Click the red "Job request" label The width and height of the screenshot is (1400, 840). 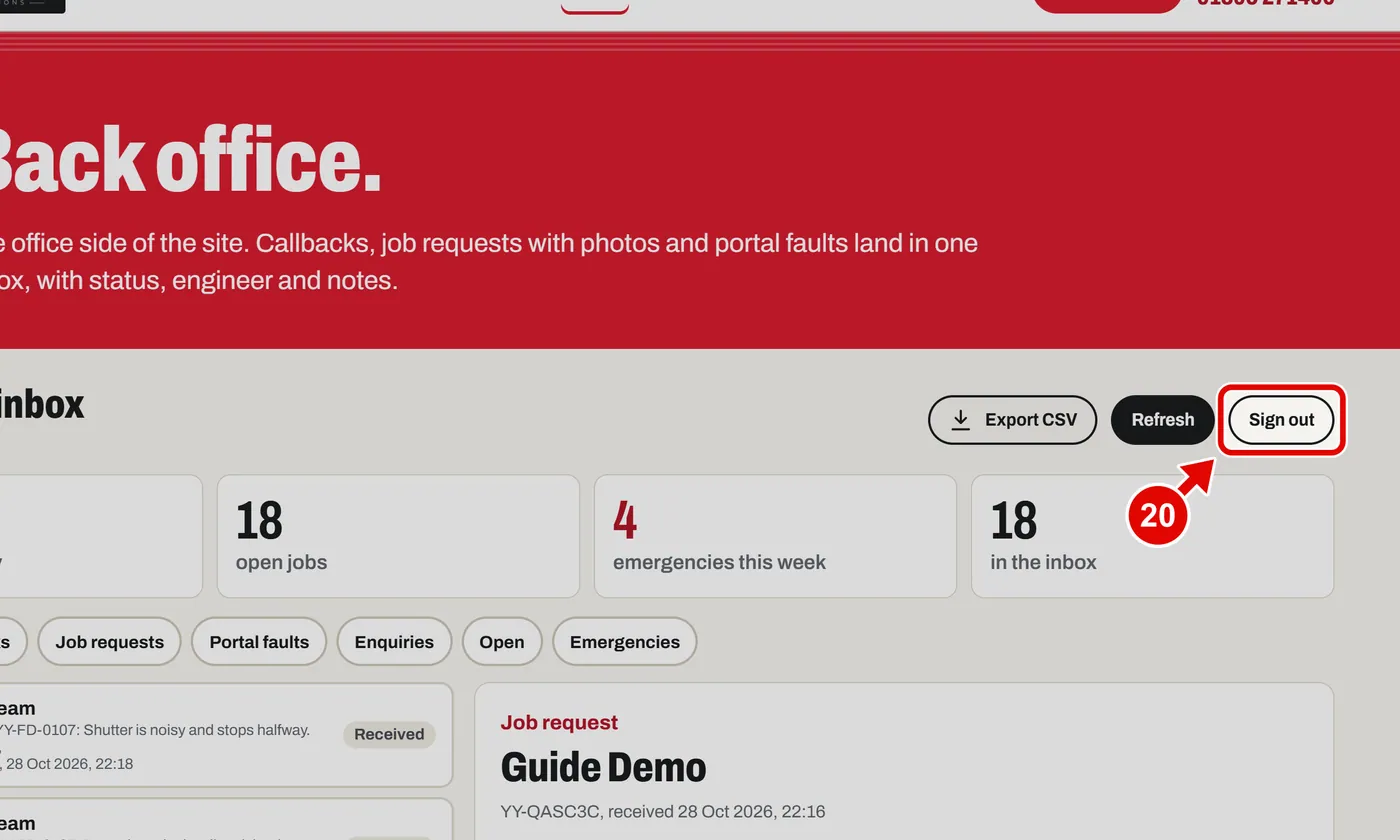tap(559, 723)
